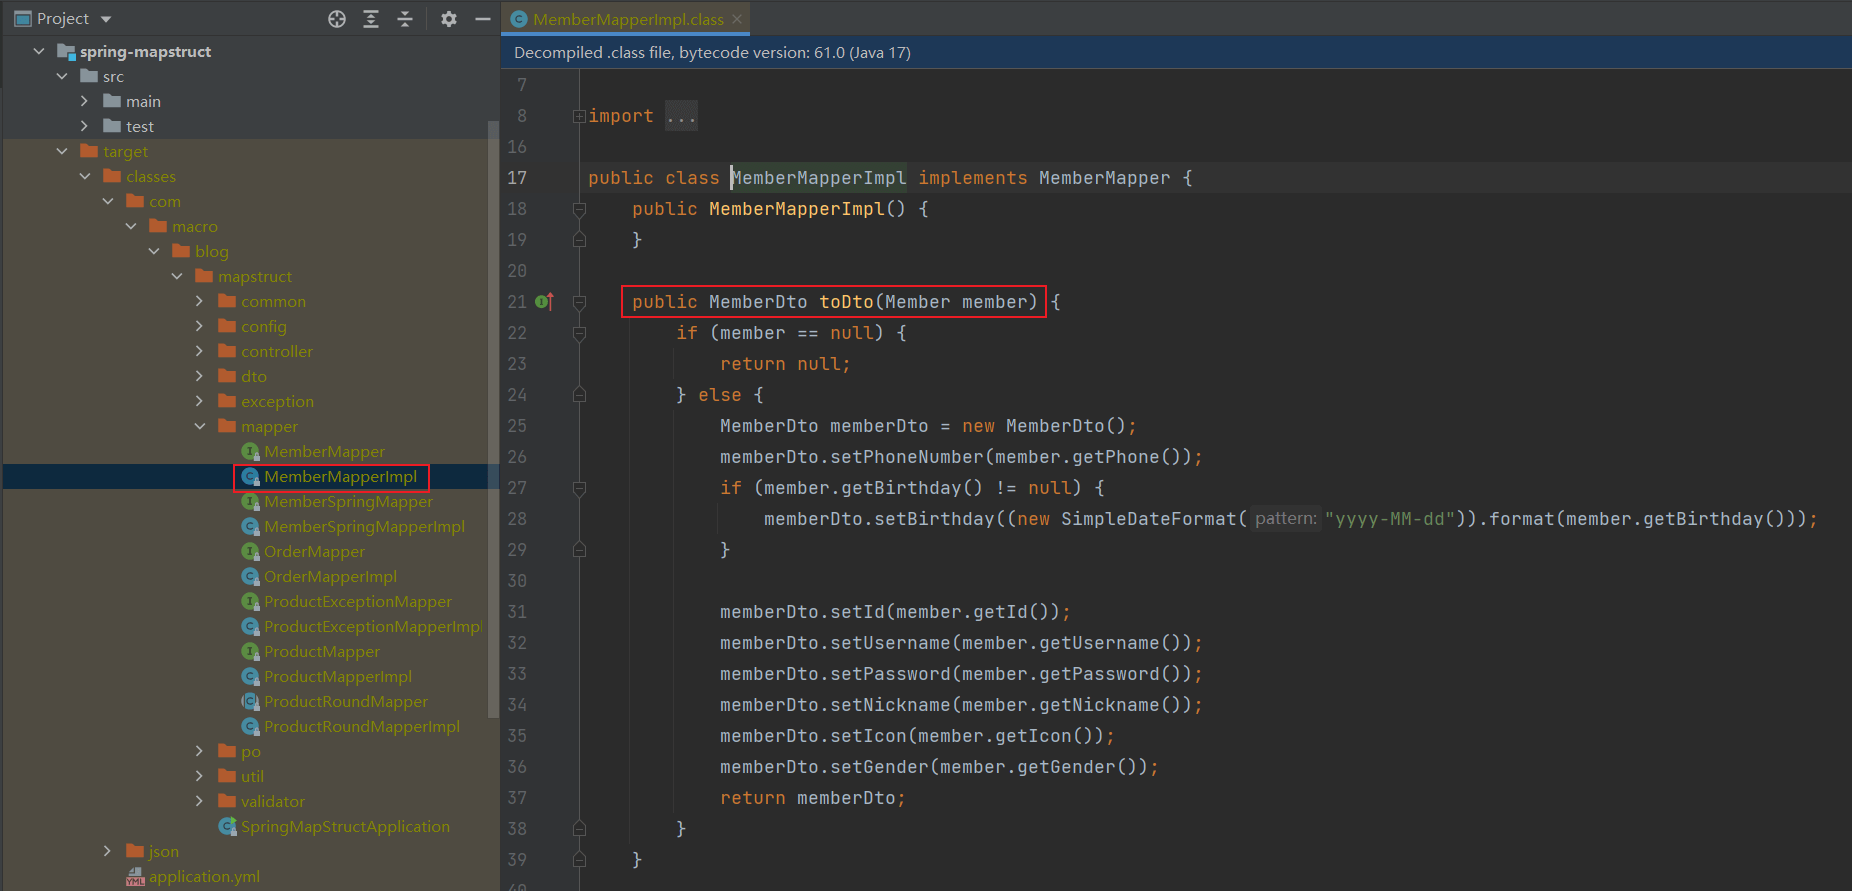Image resolution: width=1852 pixels, height=891 pixels.
Task: Select the SpringMapStructApplication class icon
Action: [x=228, y=827]
